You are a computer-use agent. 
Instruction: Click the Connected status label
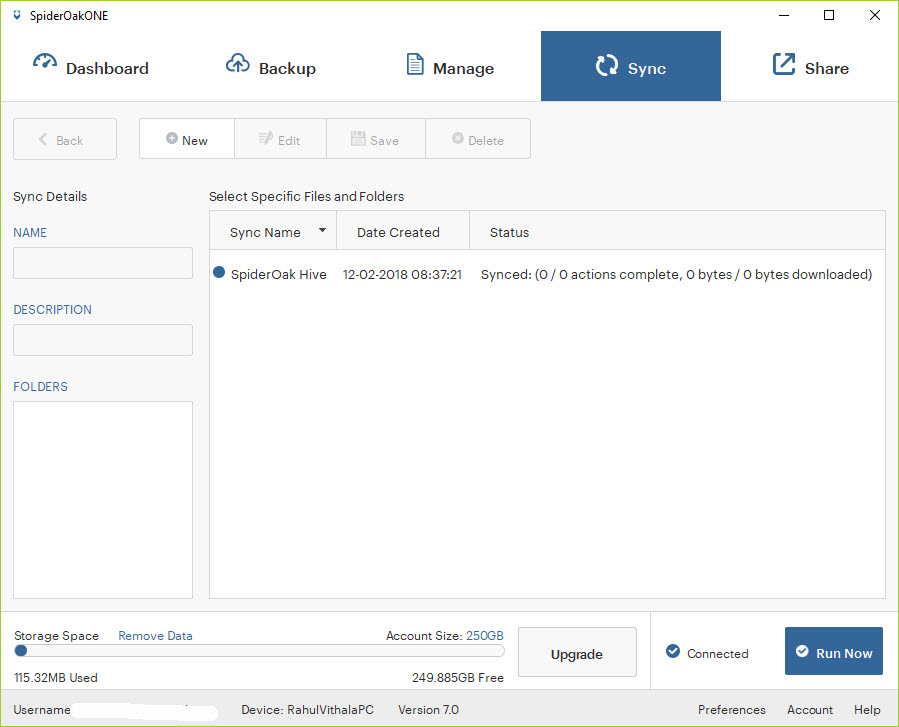coord(718,654)
